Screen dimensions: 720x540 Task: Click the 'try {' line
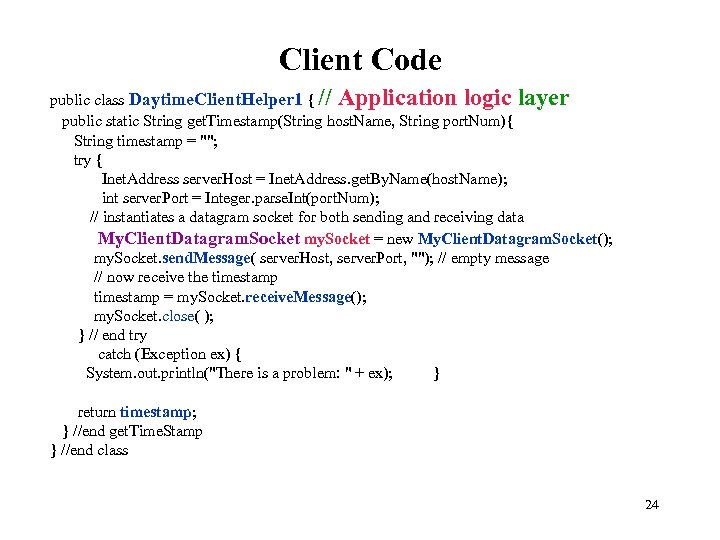pos(87,160)
